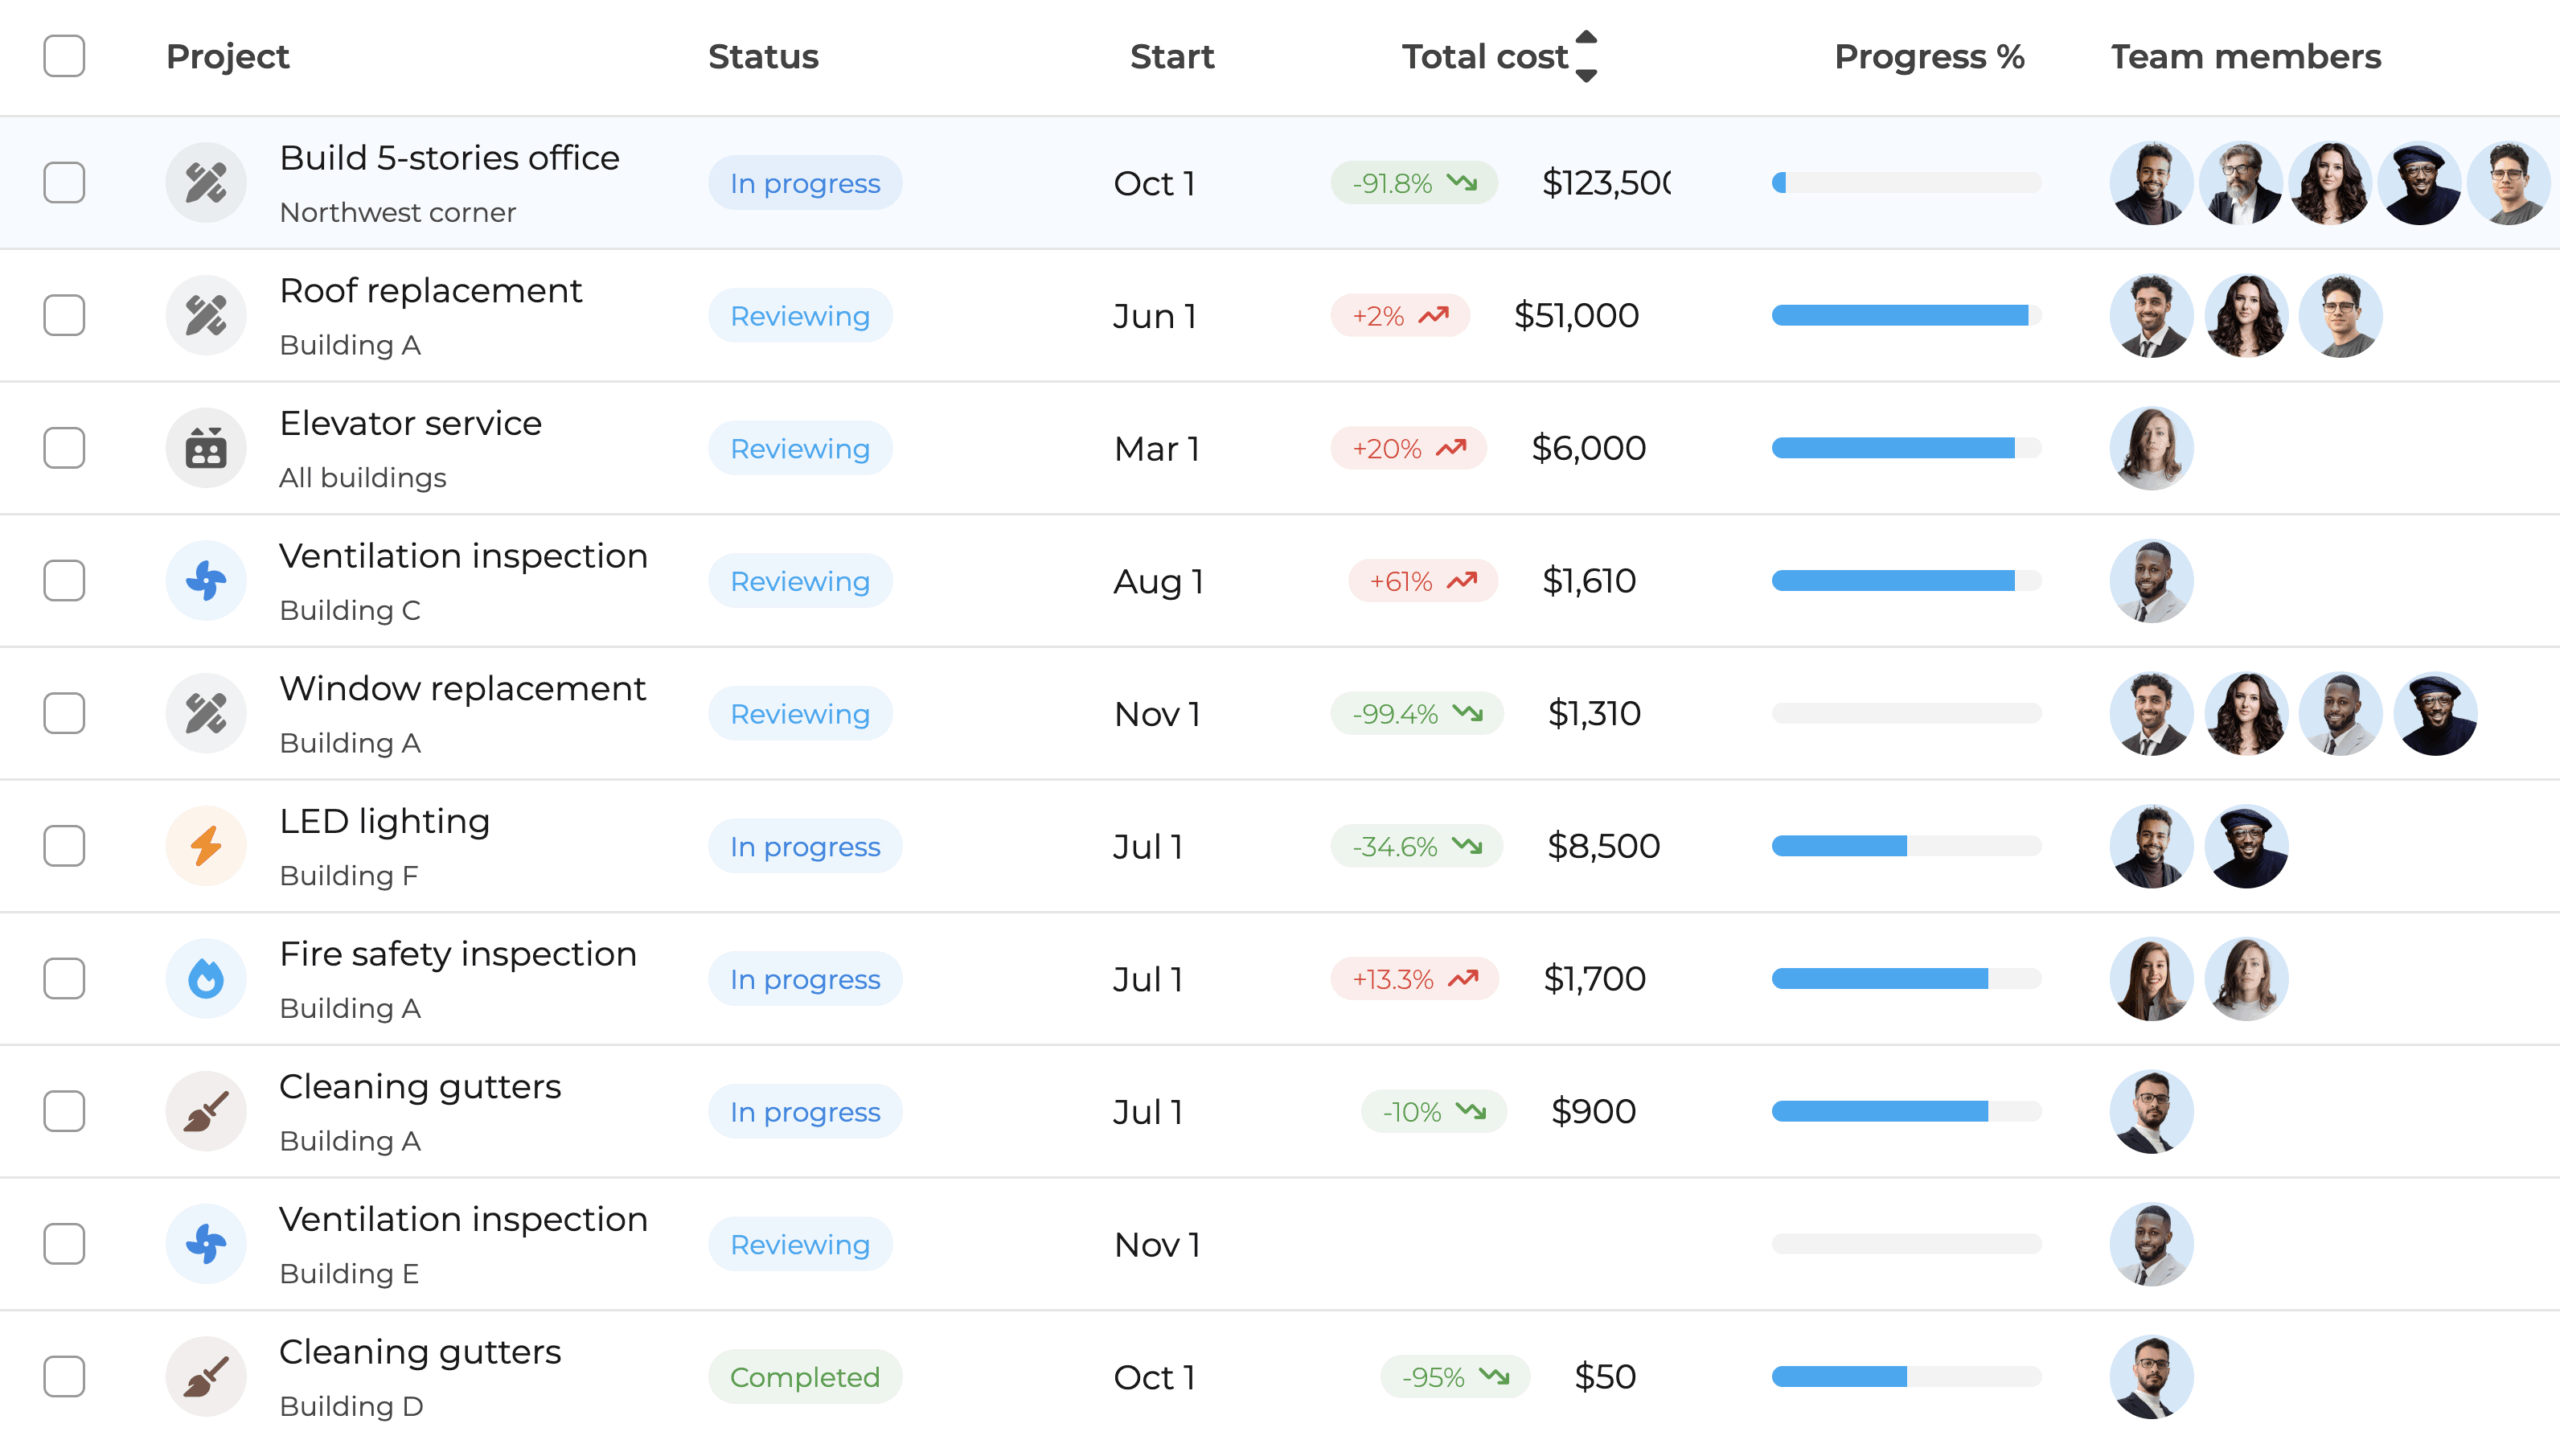Click the fan icon for Ventilation inspection Building C

click(206, 581)
